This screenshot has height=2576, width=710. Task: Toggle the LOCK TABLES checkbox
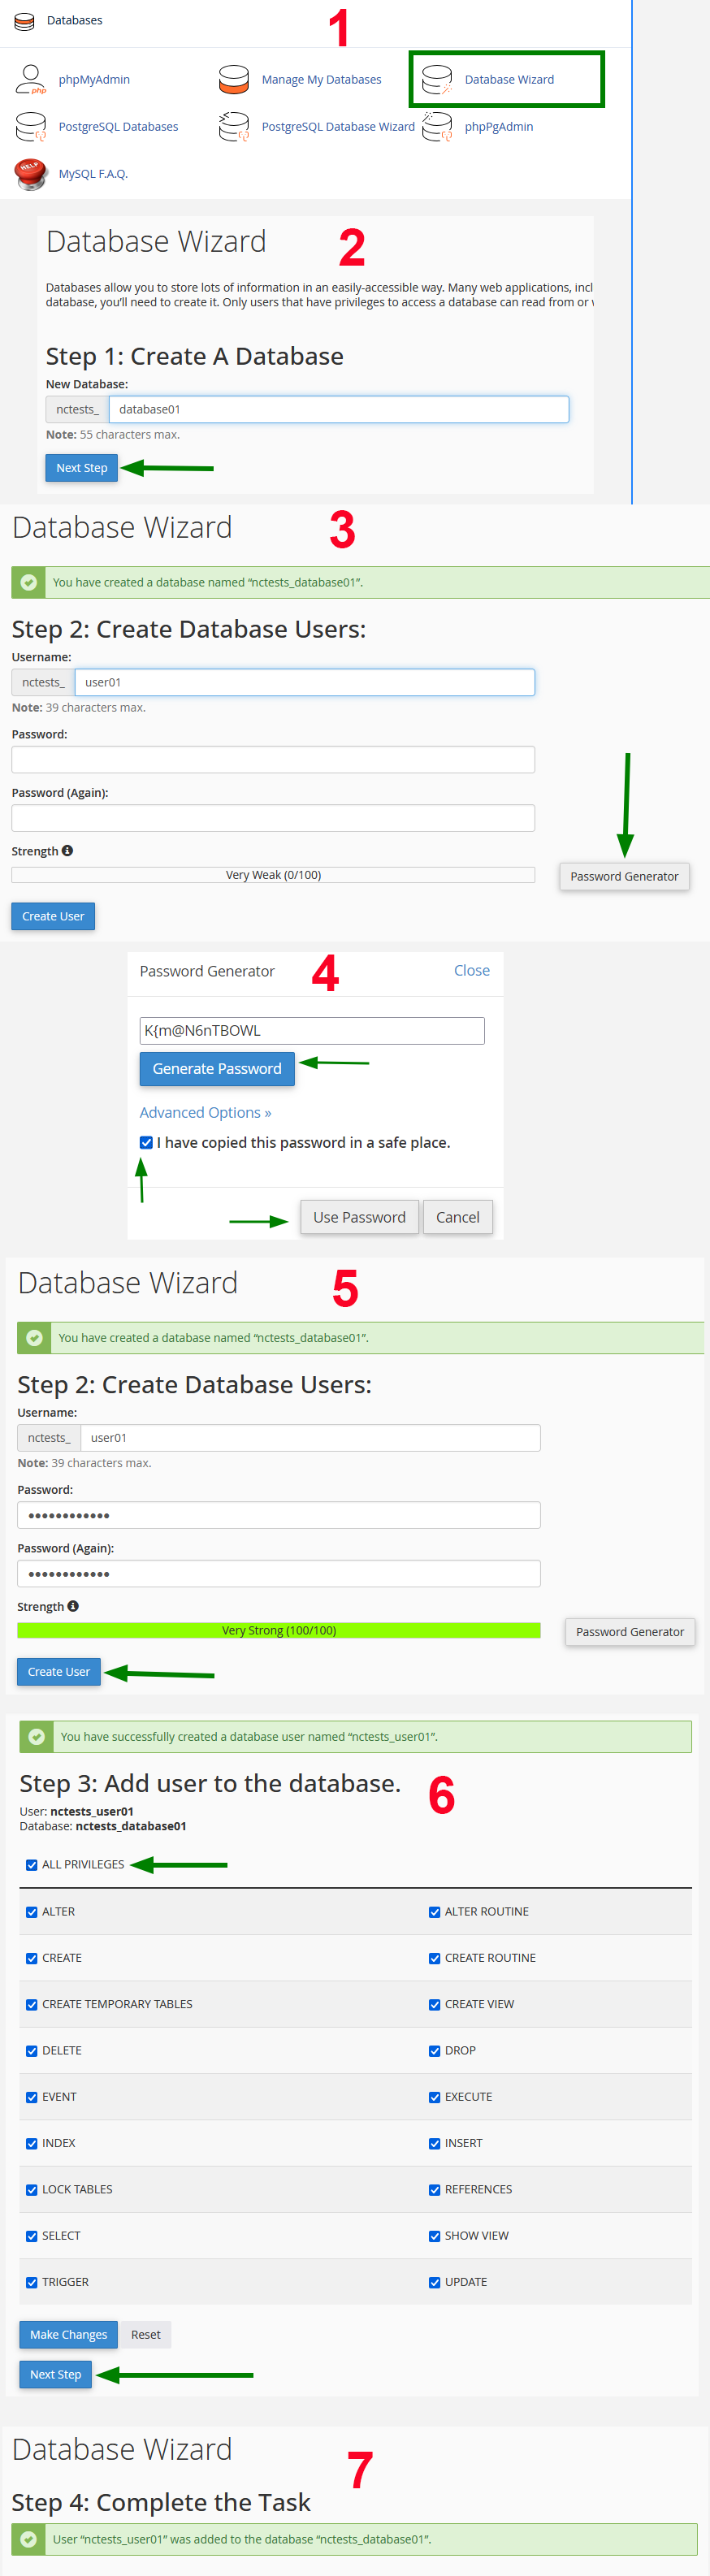pyautogui.click(x=32, y=2190)
